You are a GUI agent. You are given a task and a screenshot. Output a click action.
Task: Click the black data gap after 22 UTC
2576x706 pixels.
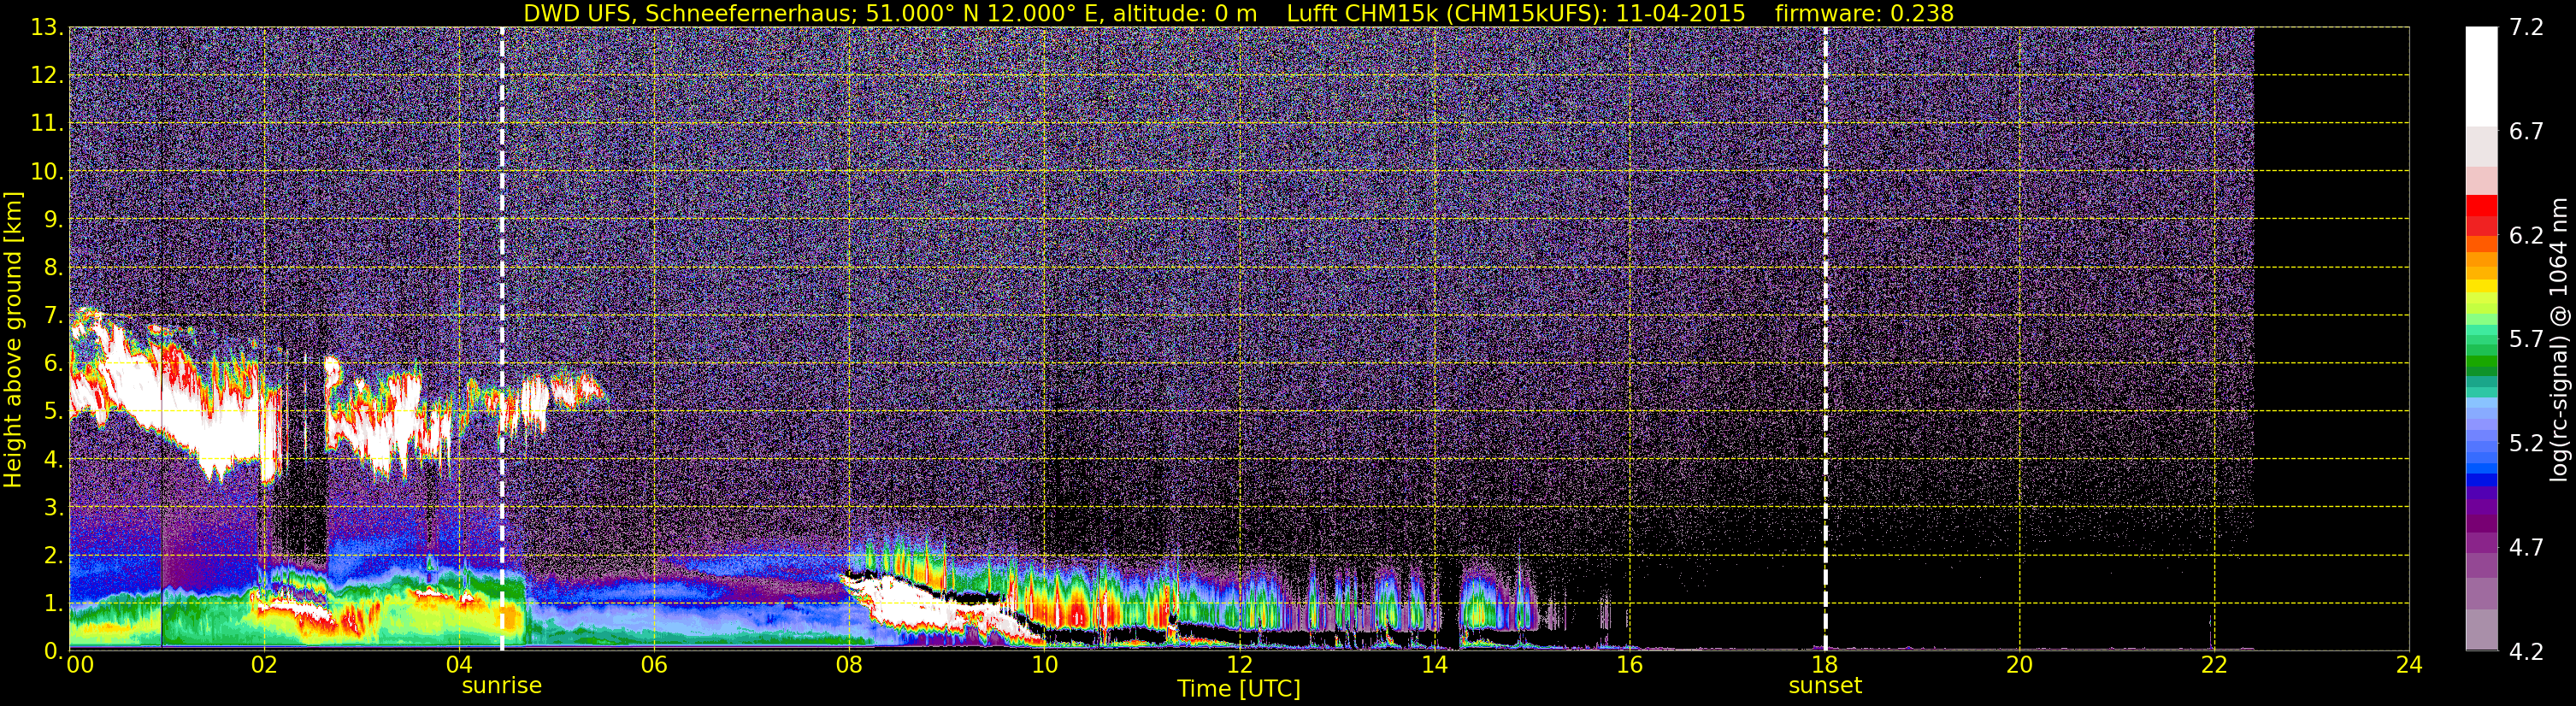(2331, 339)
